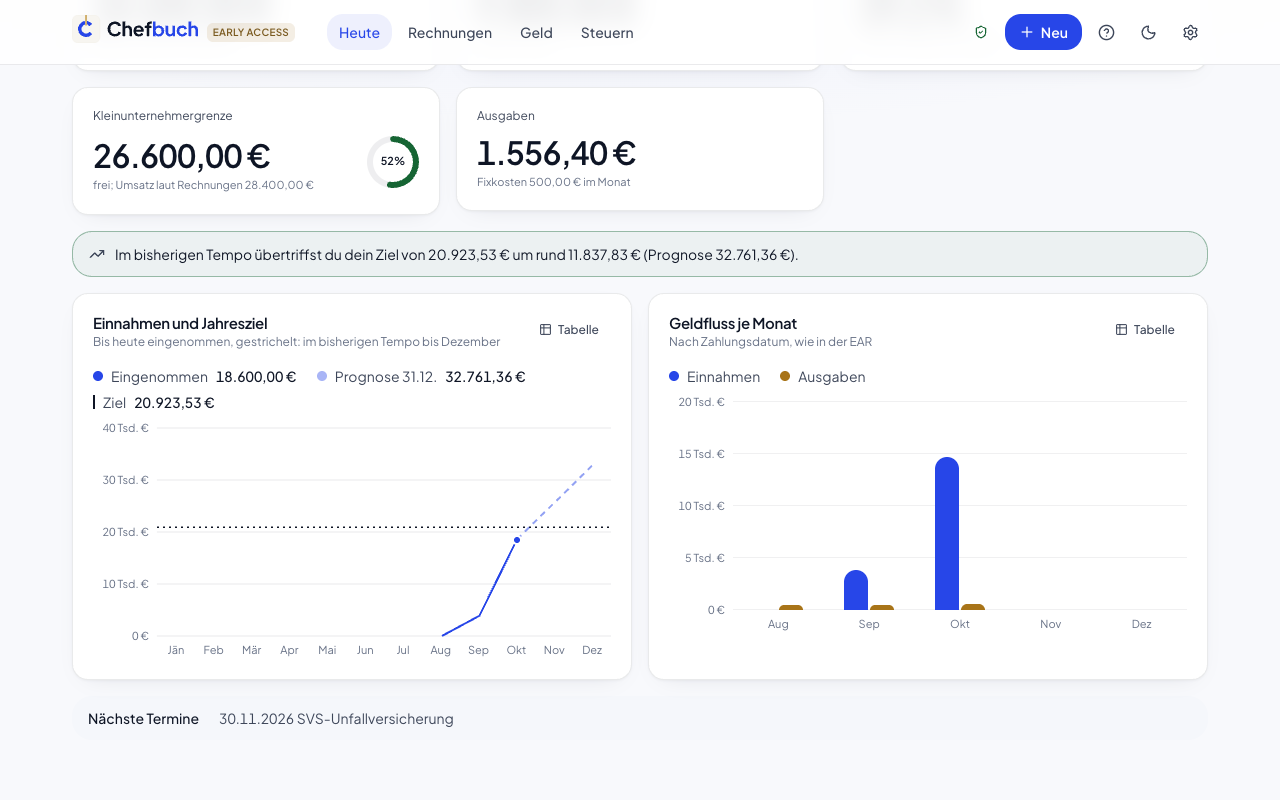Select the Eingenommen legend dot
The height and width of the screenshot is (800, 1280).
[98, 376]
